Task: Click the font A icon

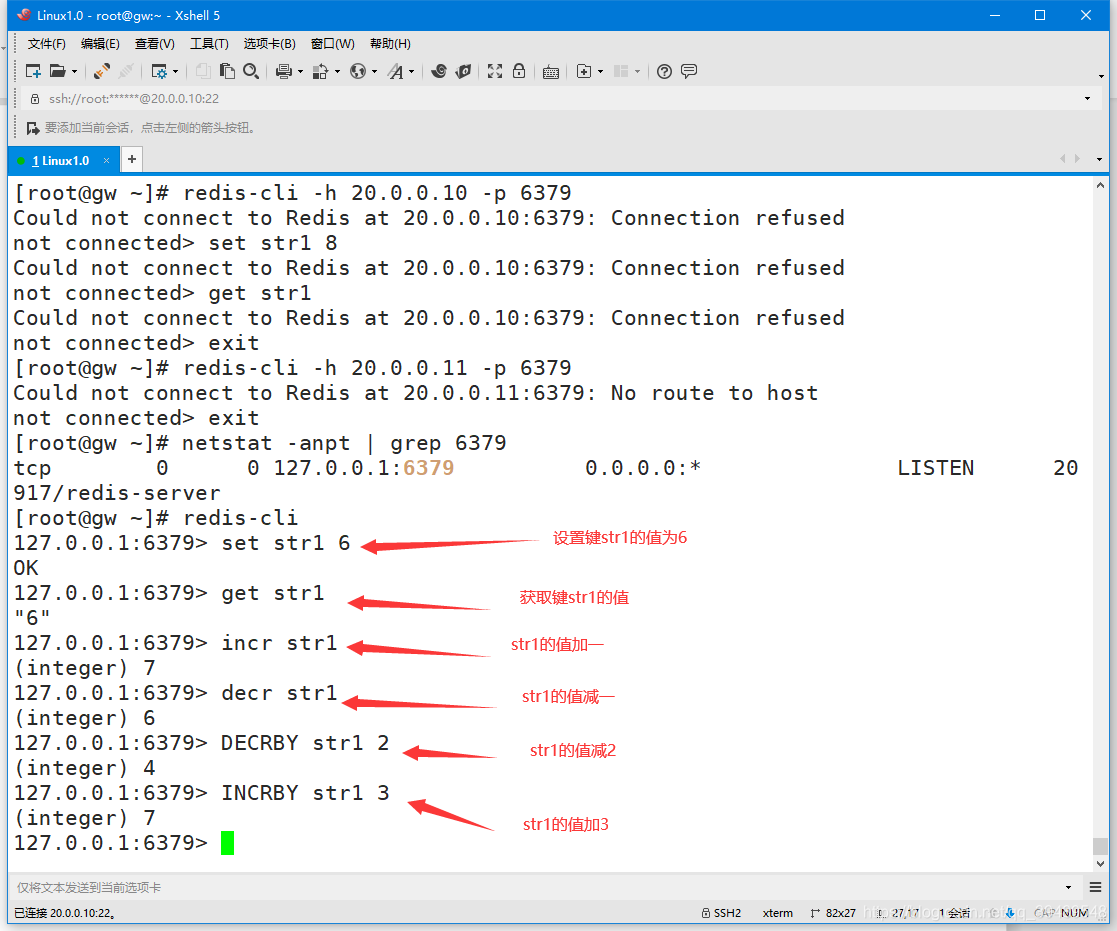Action: (395, 71)
